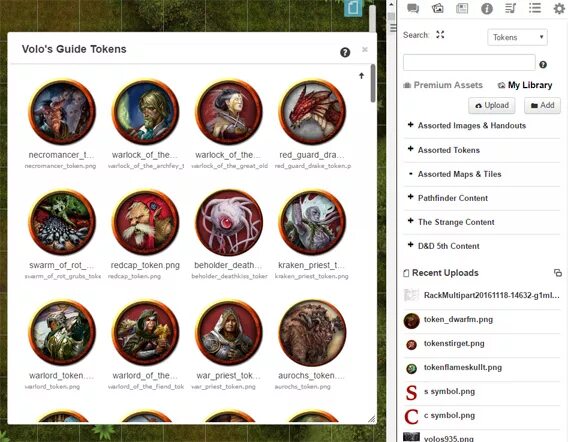Viewport: 568px width, 442px height.
Task: Select the war priest token
Action: coord(229,333)
